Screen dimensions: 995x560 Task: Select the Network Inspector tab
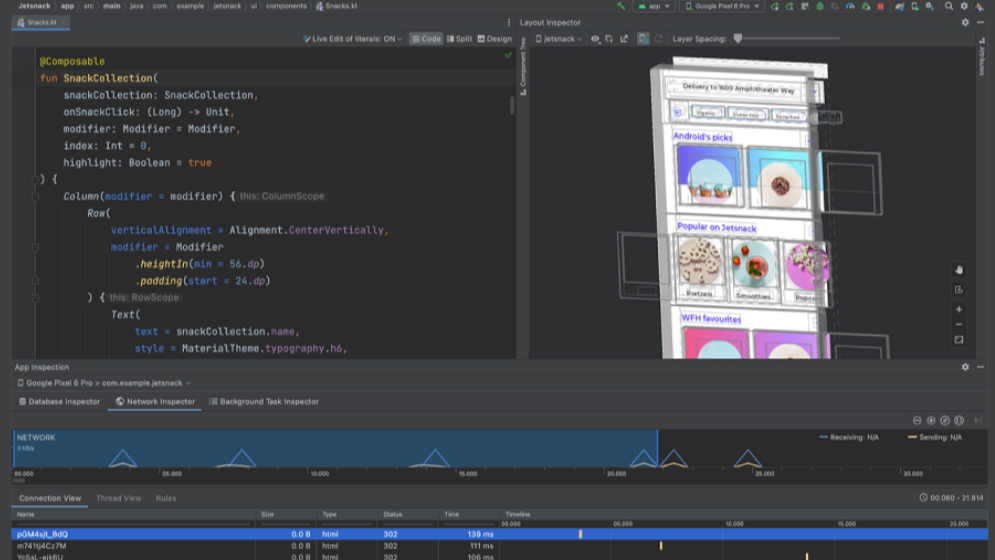[x=155, y=402]
